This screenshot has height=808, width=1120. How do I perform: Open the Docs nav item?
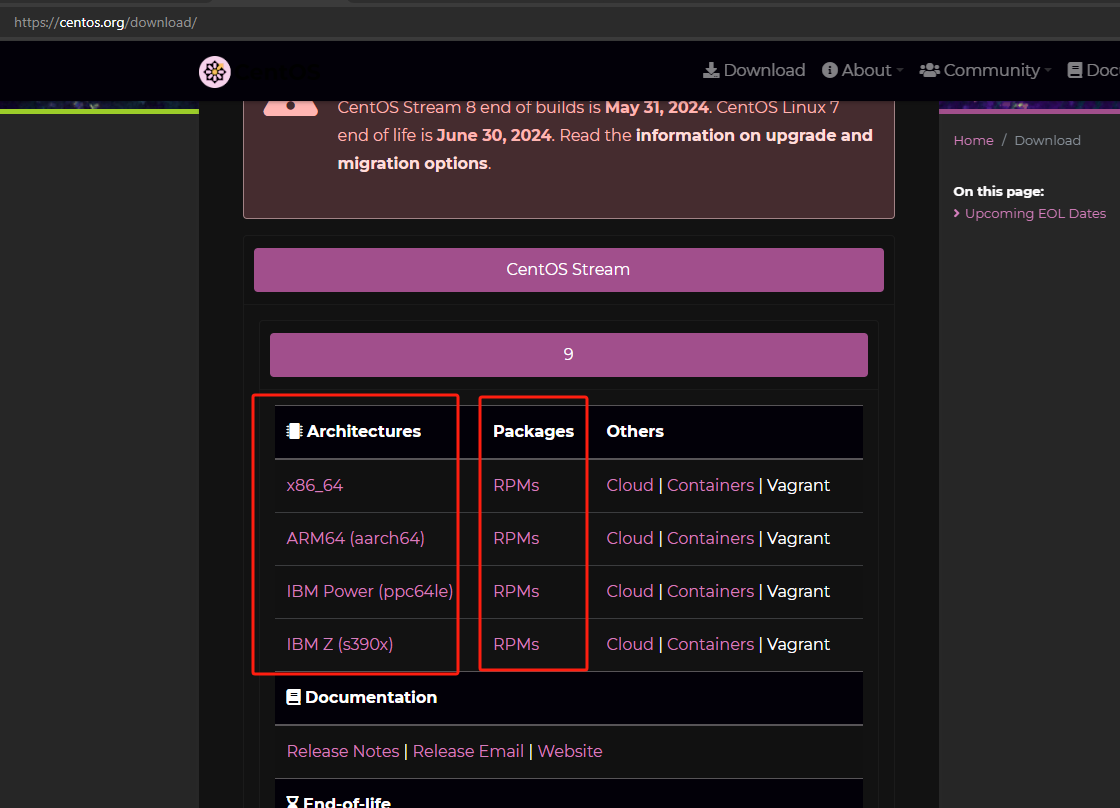point(1094,70)
